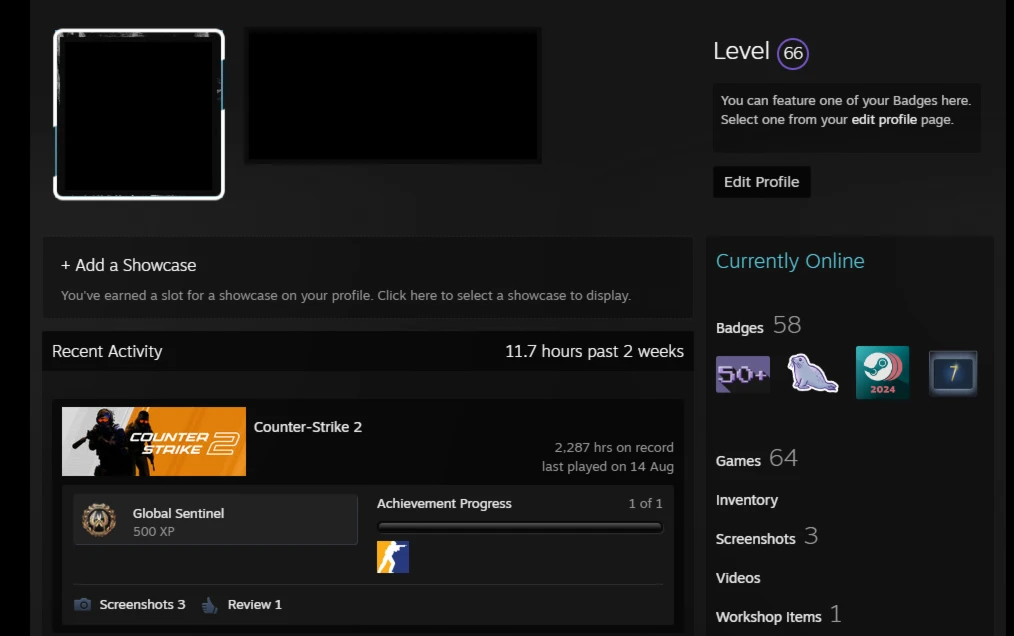1014x636 pixels.
Task: Click the Recent Activity header
Action: (107, 351)
